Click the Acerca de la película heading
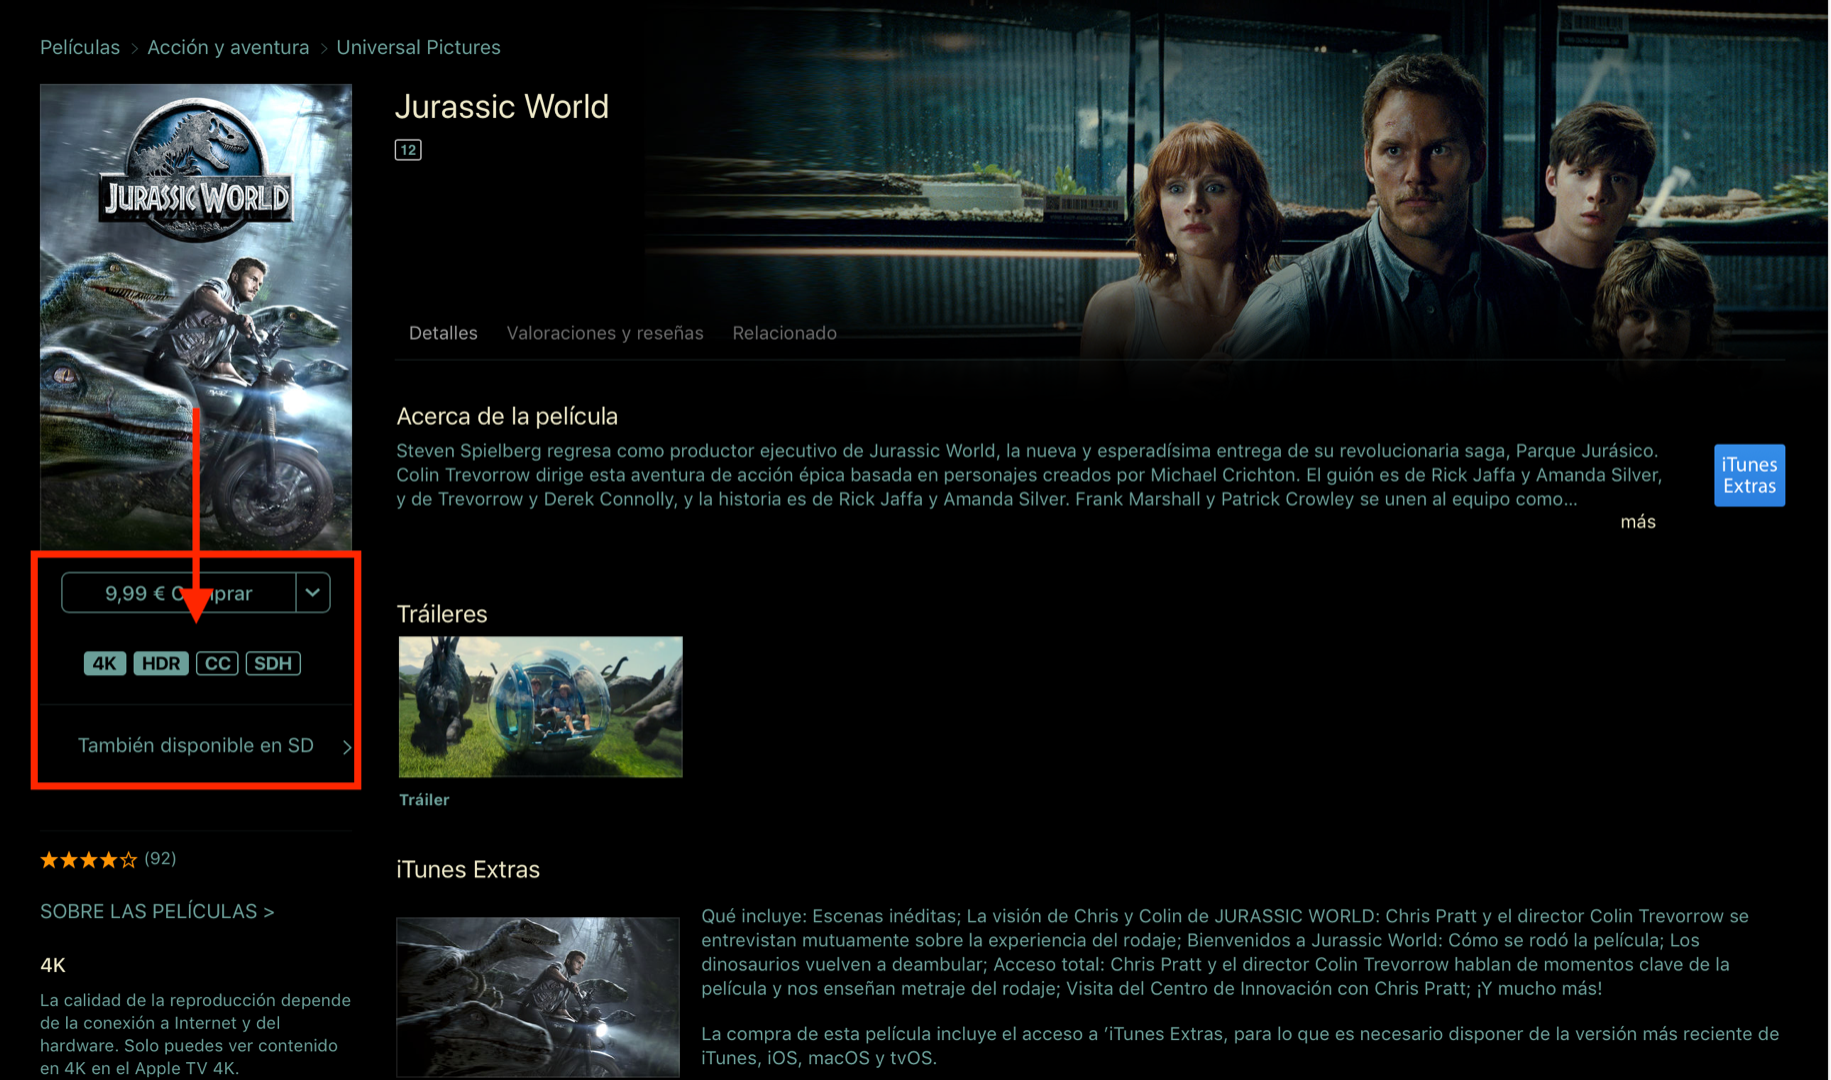Screen dimensions: 1831x1080 [507, 416]
